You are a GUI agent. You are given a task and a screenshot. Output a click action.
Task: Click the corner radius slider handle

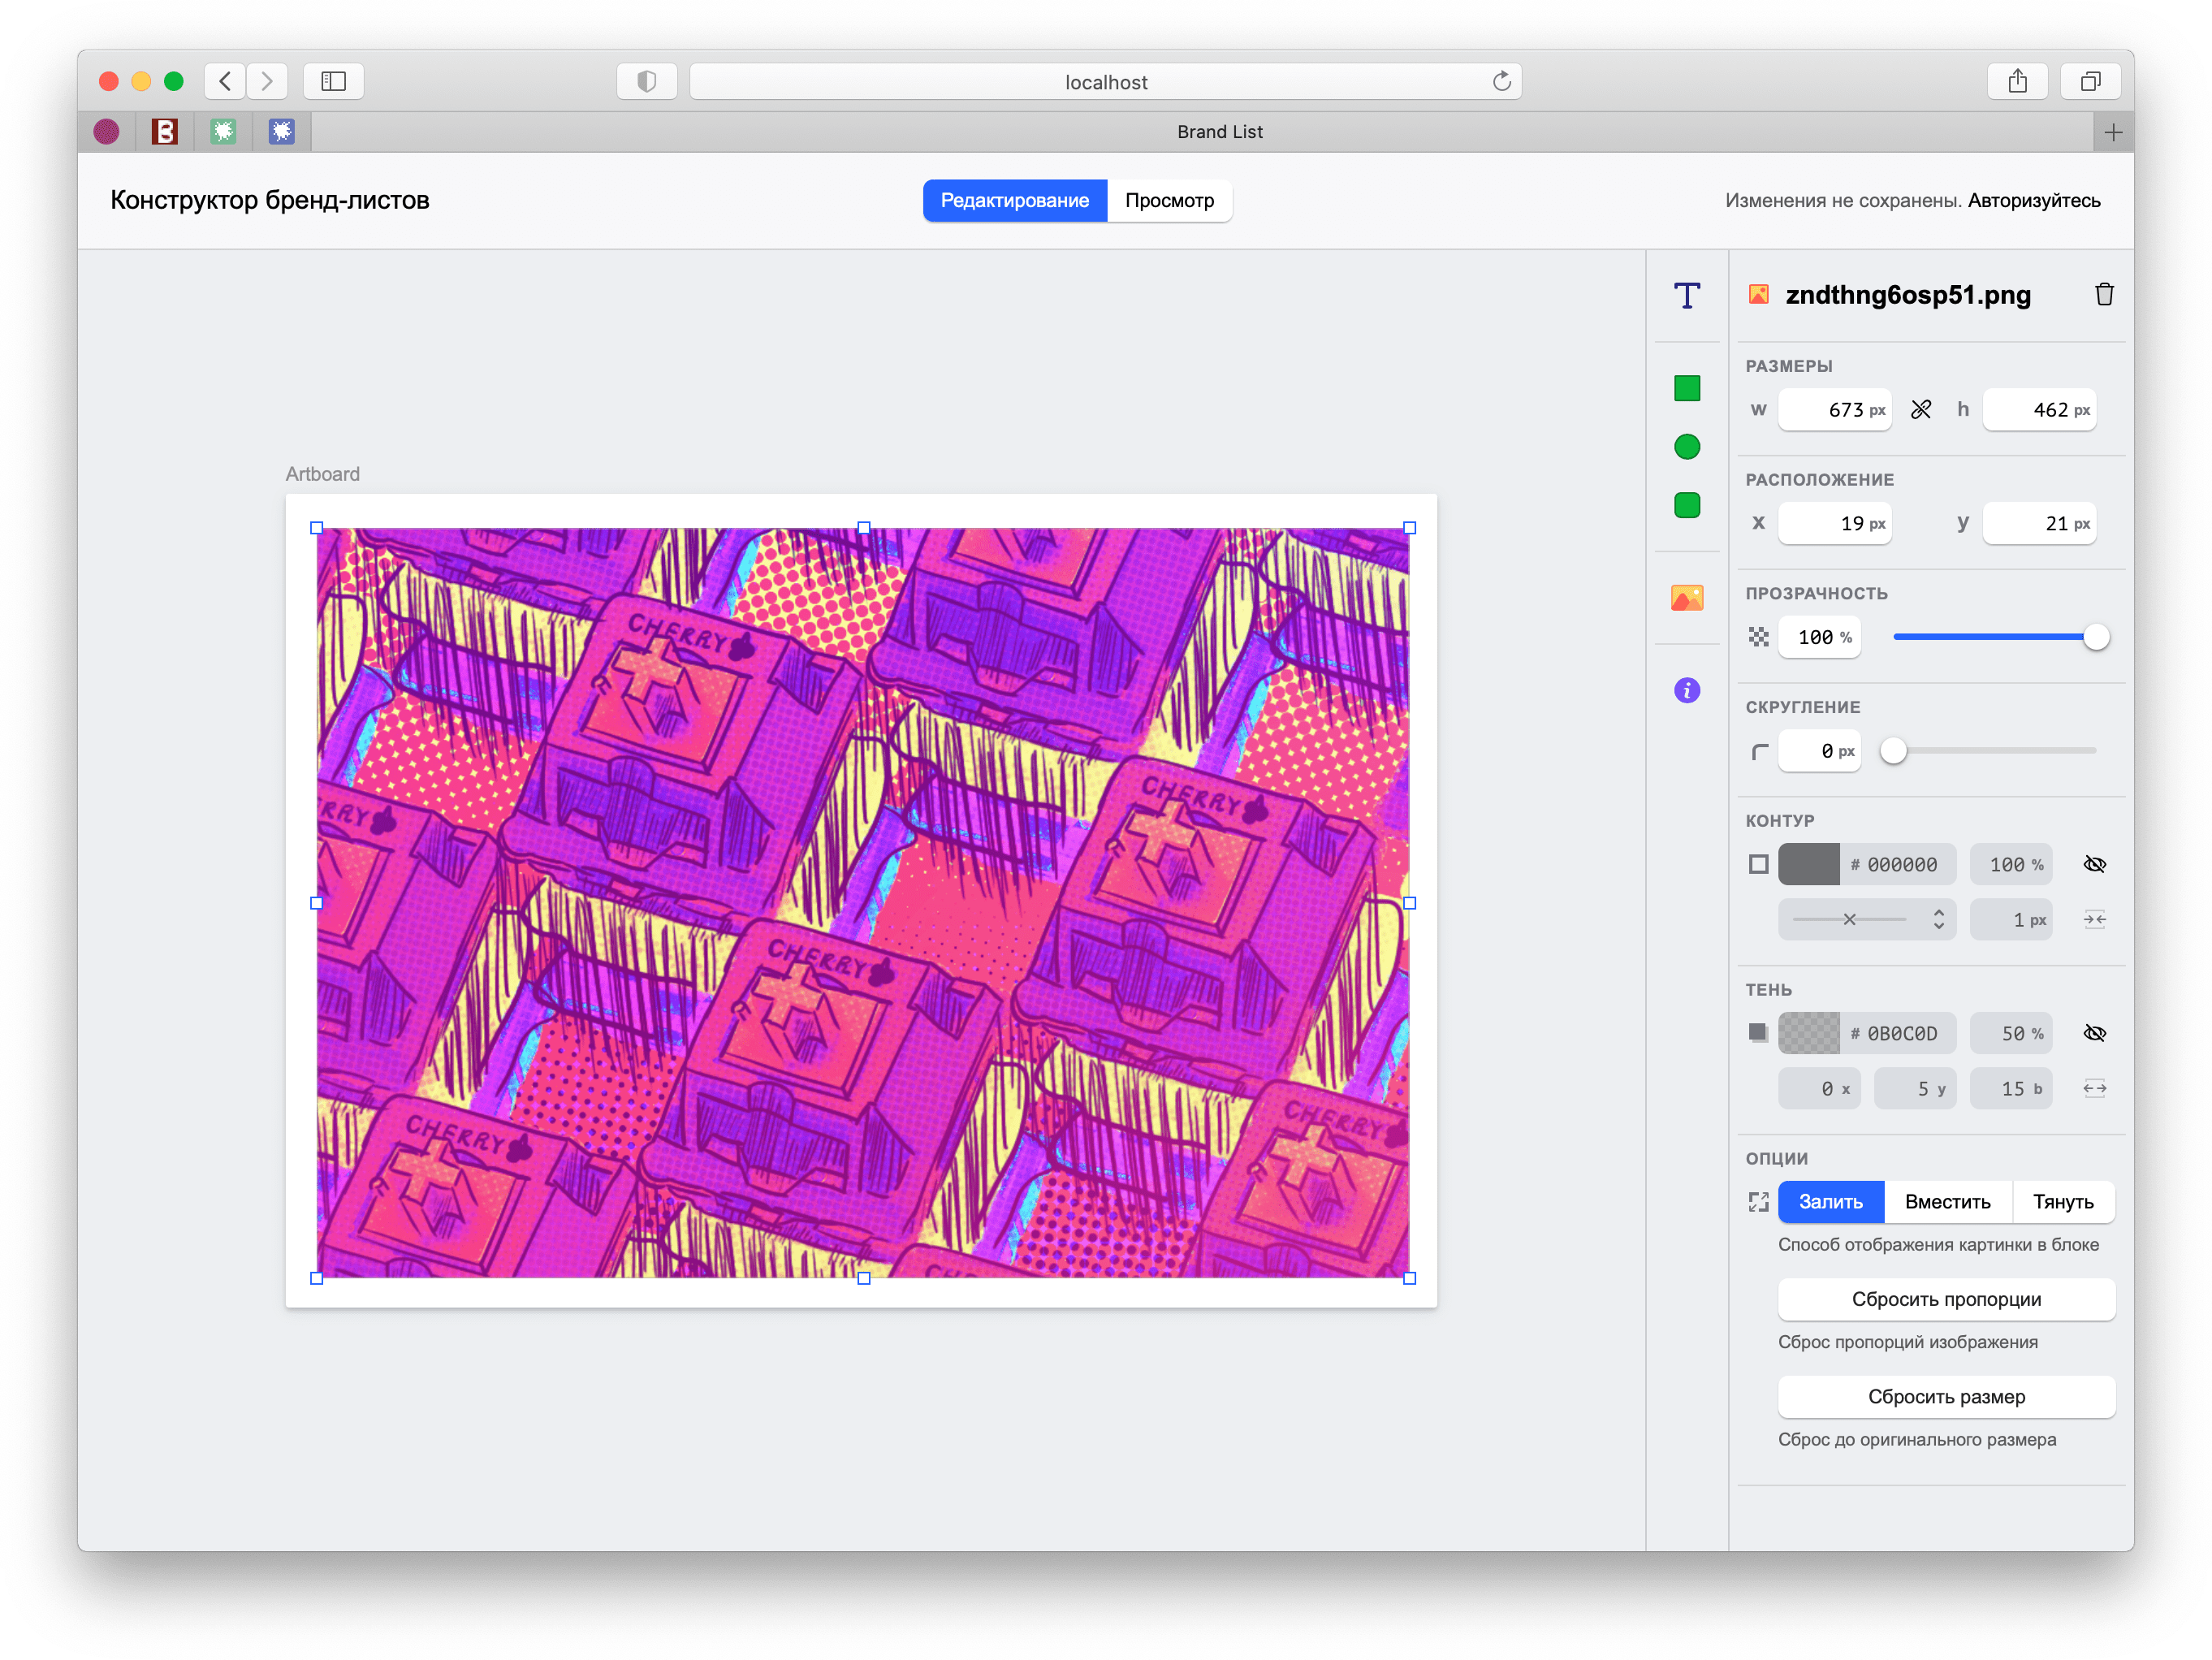coord(1893,751)
